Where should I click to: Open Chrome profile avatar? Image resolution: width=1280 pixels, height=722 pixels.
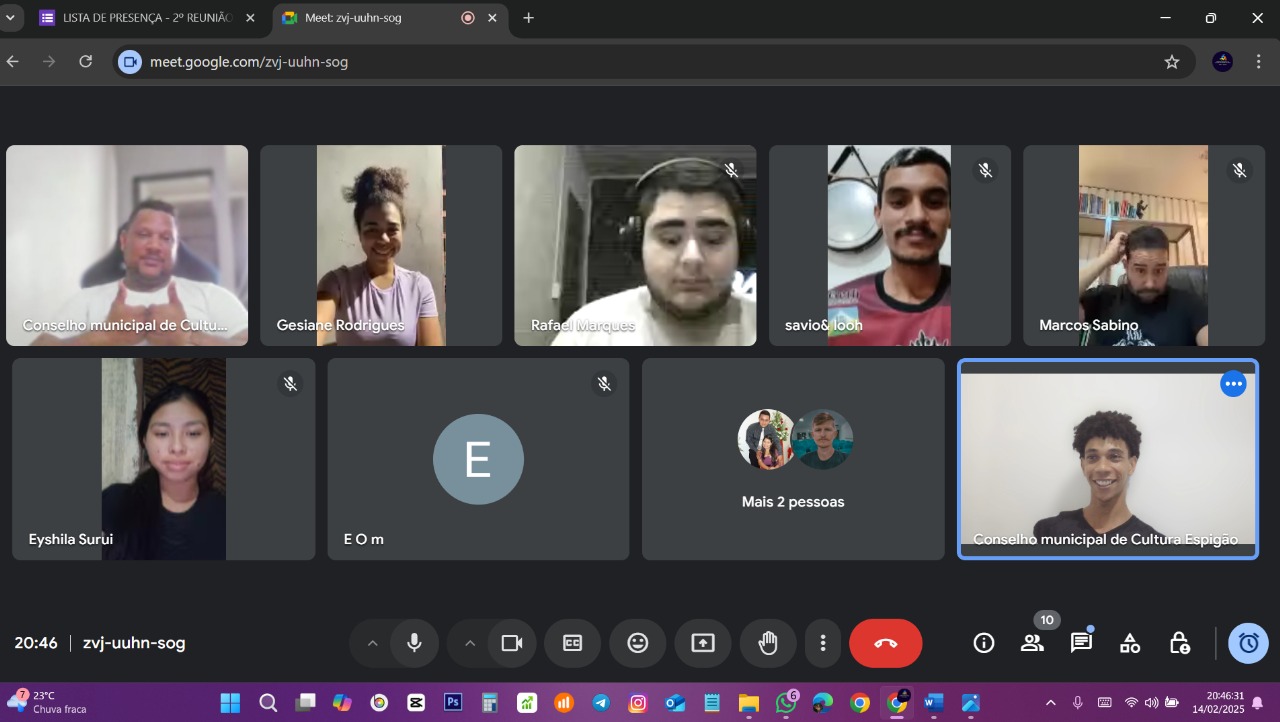1222,62
